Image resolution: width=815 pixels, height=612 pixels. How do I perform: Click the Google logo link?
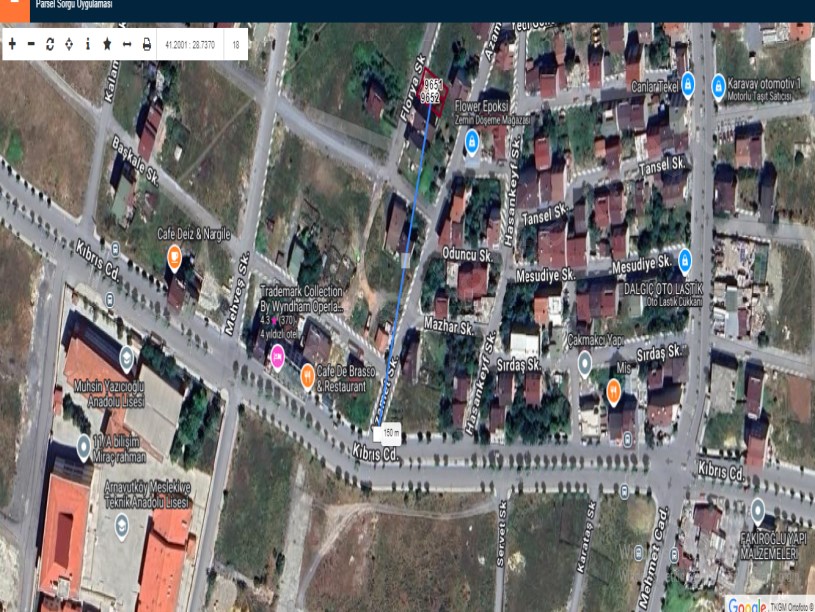746,604
